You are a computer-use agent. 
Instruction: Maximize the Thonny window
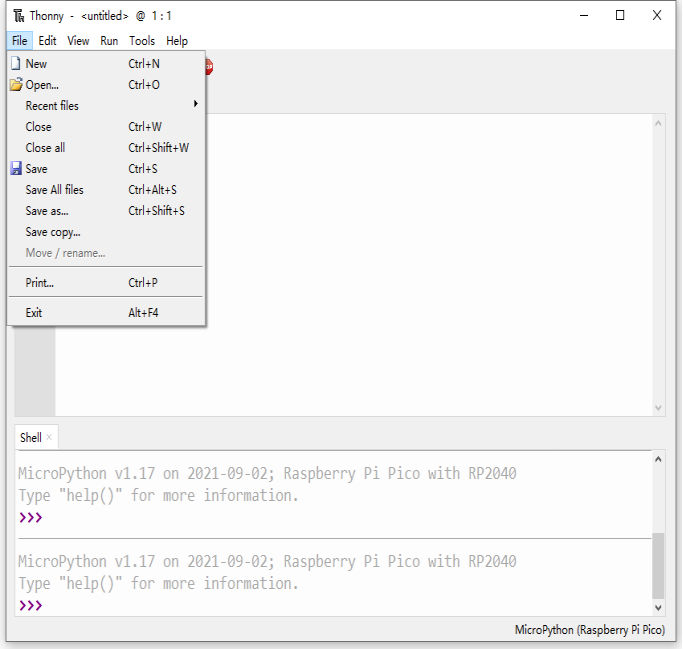click(620, 16)
